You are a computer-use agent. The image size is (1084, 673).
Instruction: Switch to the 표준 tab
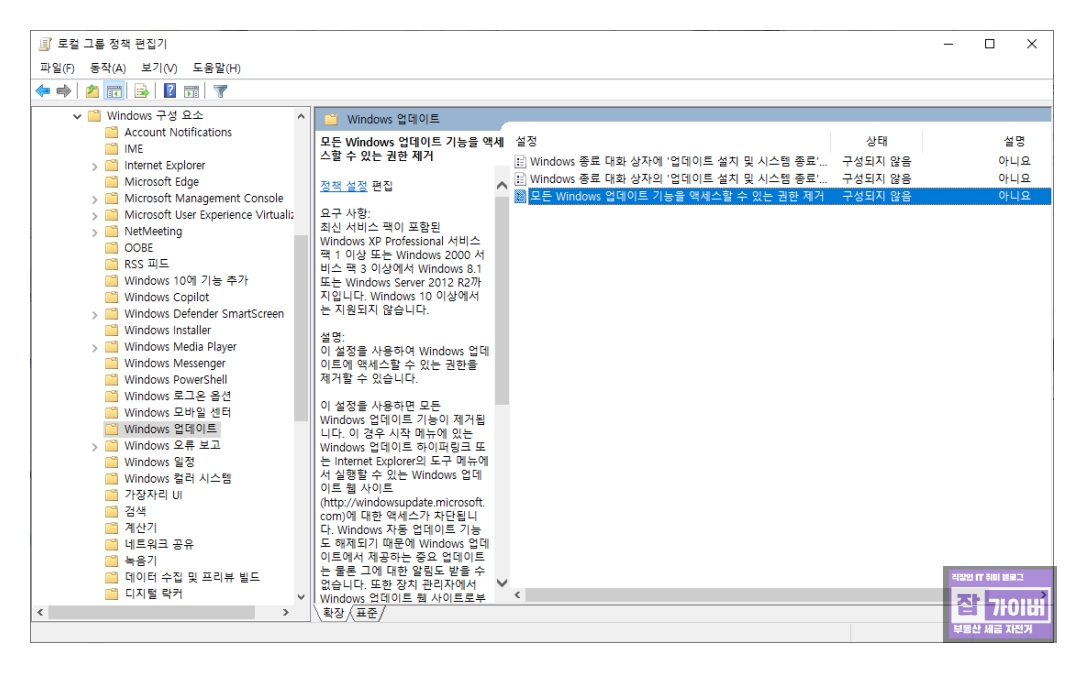point(366,613)
